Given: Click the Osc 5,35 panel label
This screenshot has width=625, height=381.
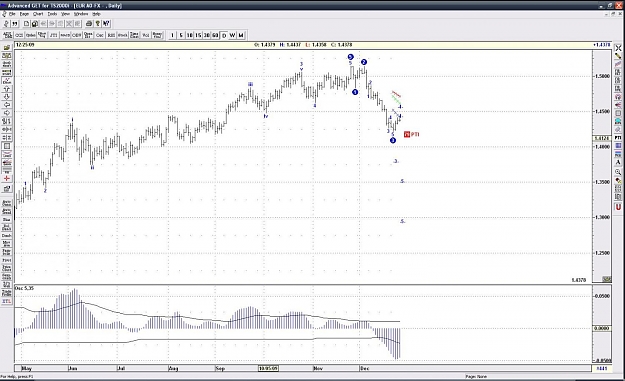Looking at the screenshot, I should point(24,288).
